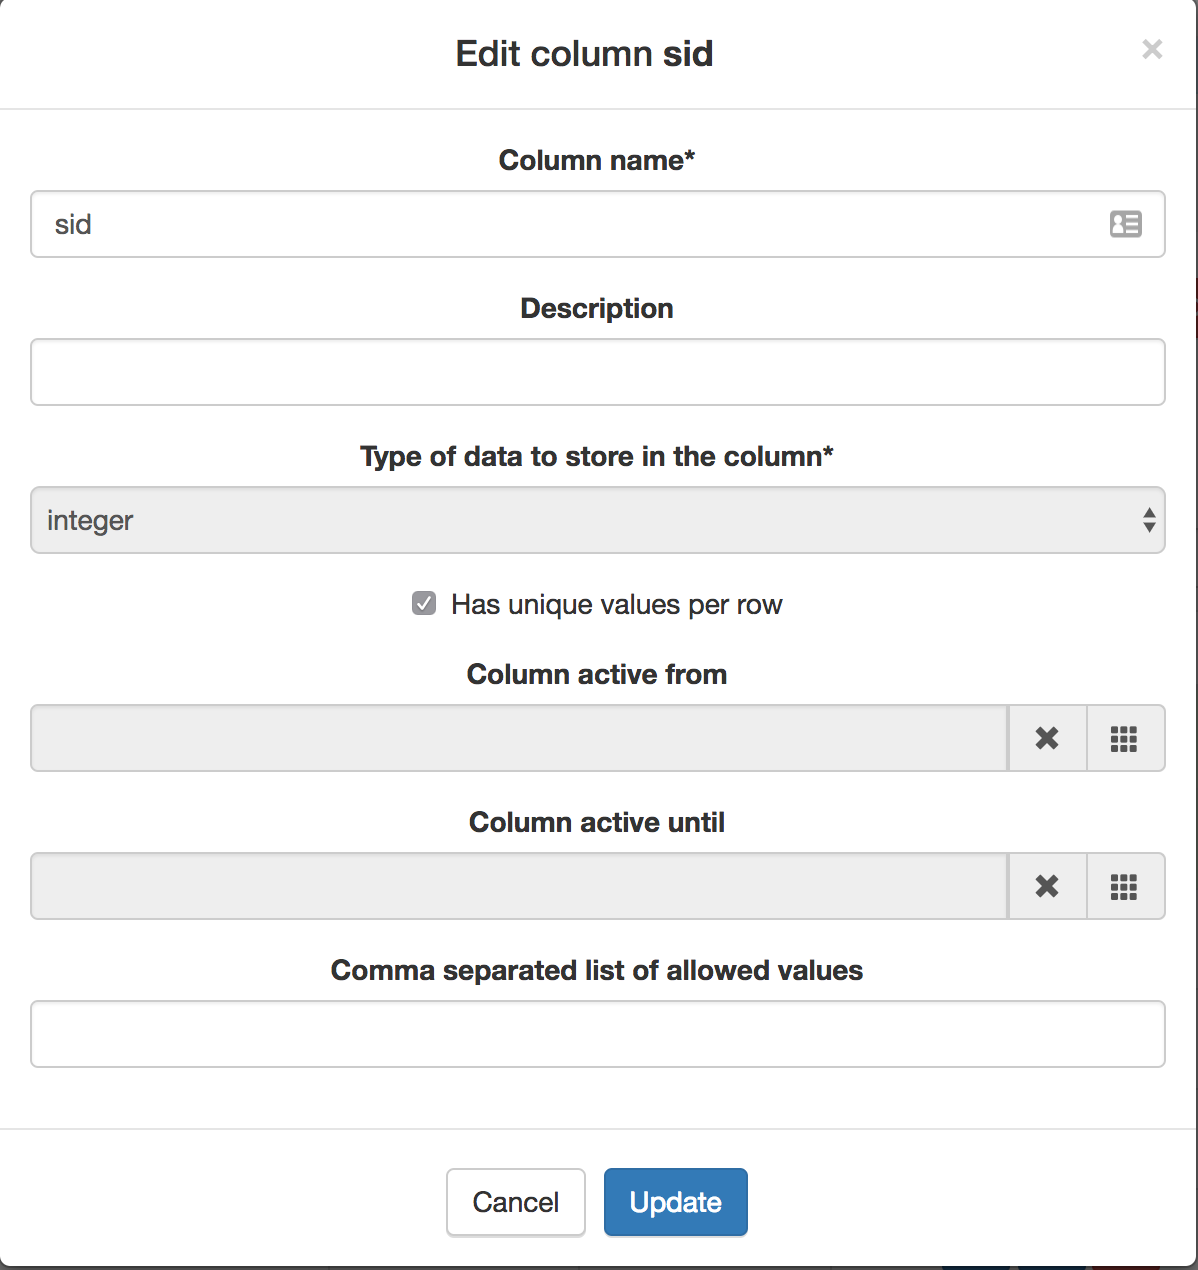Click the contact card autofill icon
1198x1270 pixels.
1126,224
